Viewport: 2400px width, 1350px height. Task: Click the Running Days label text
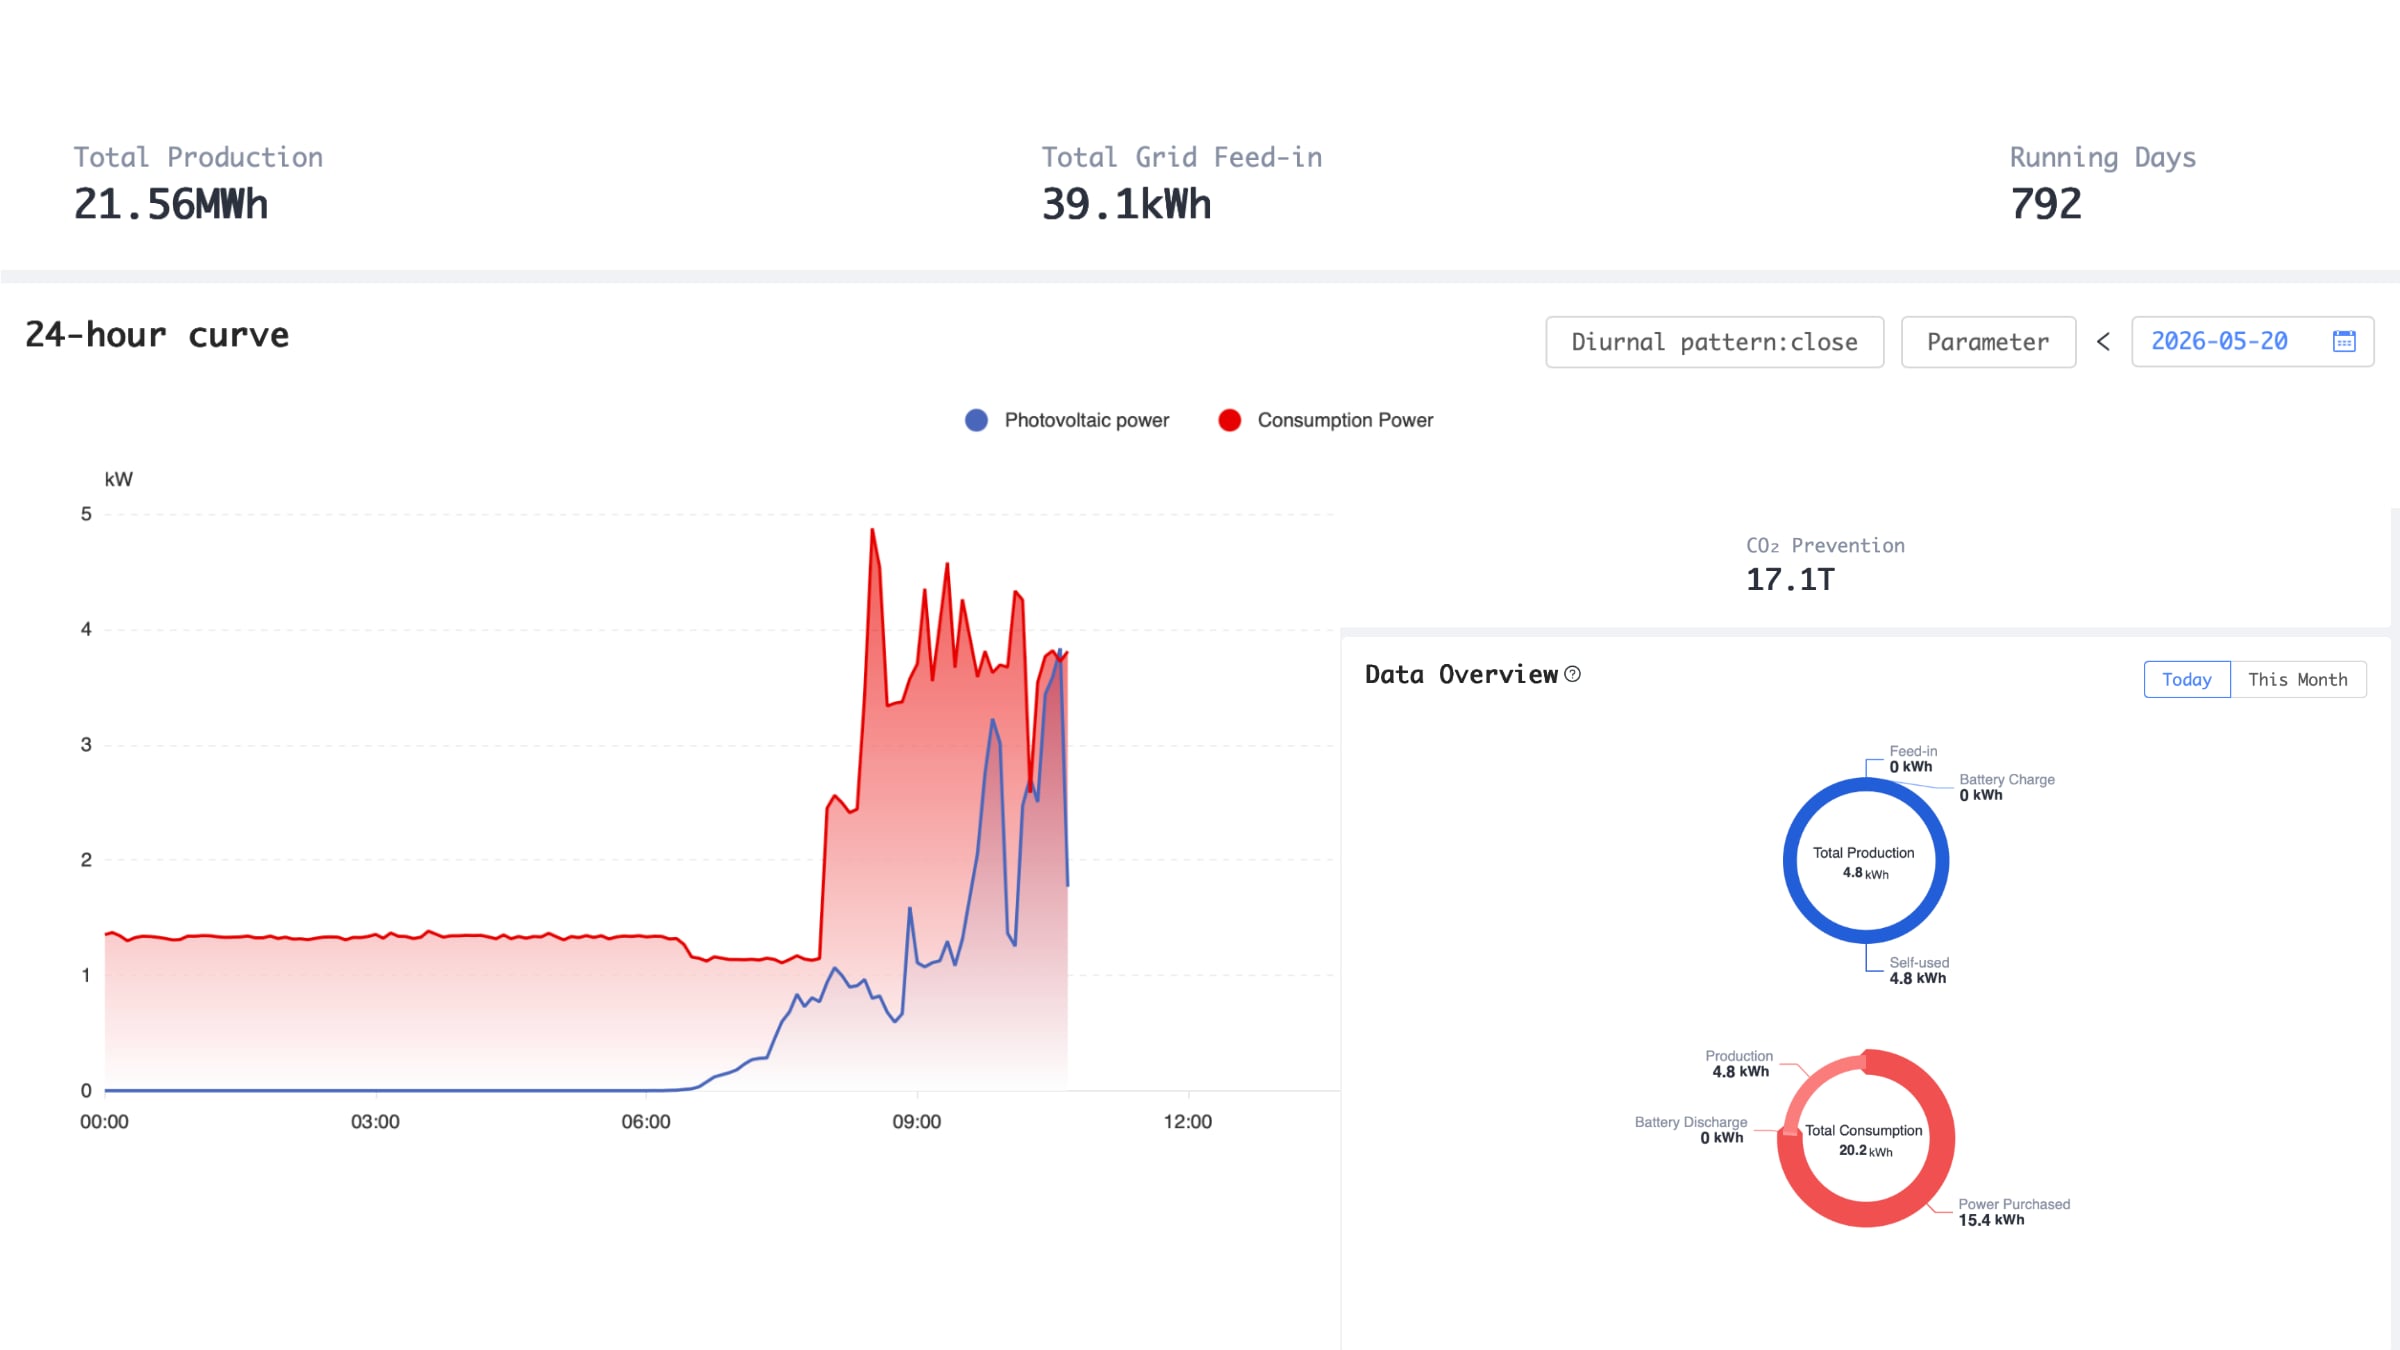pyautogui.click(x=2103, y=158)
